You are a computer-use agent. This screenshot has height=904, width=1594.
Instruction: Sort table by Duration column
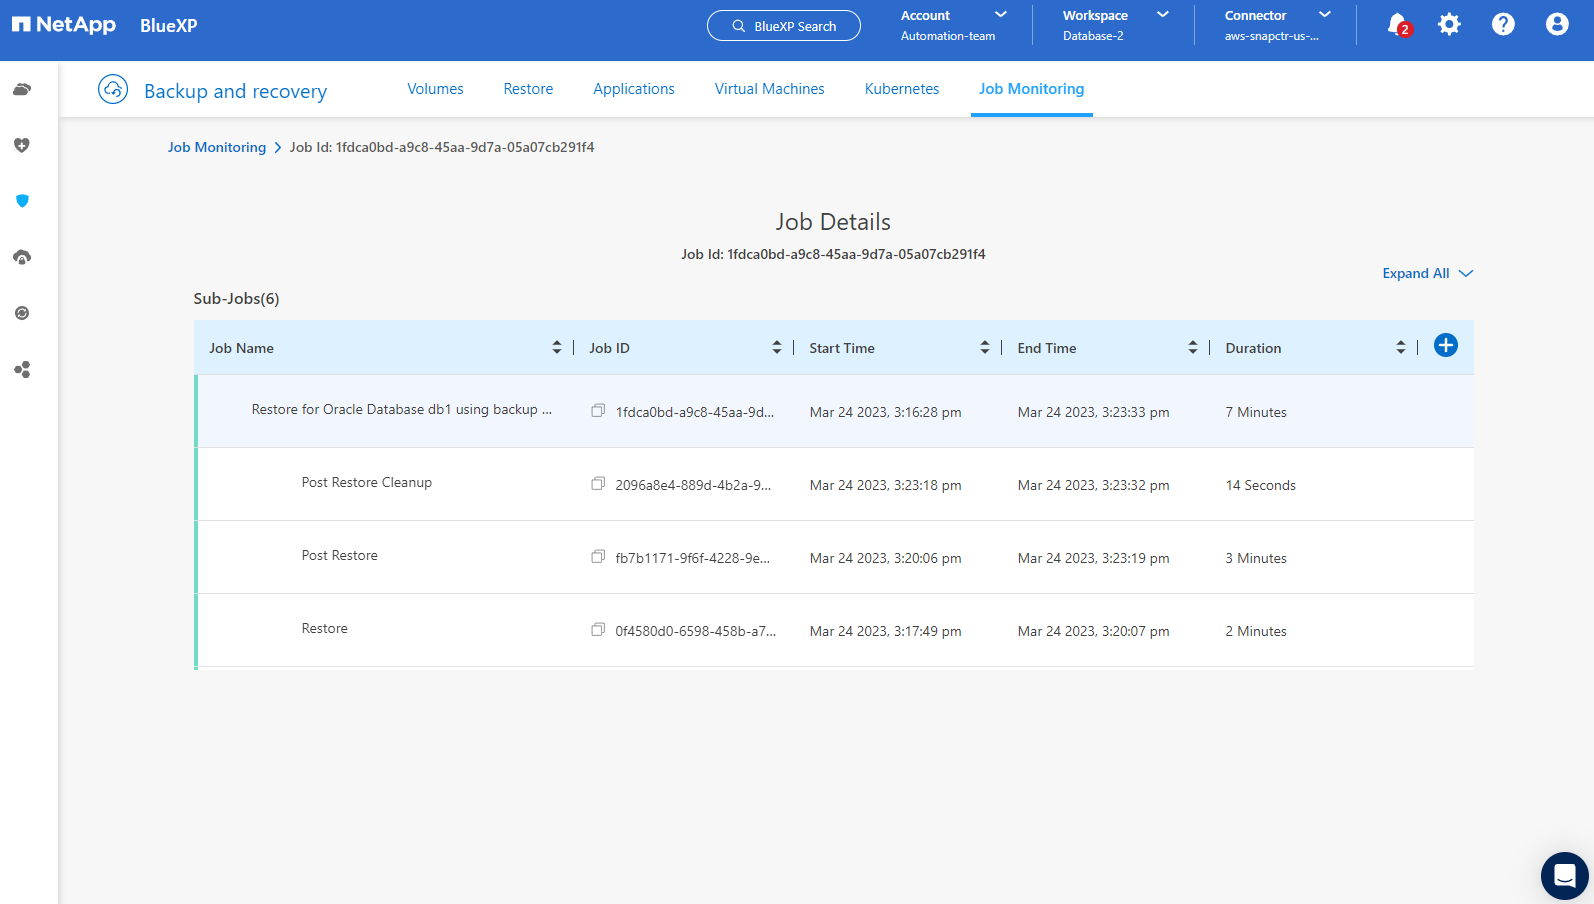pyautogui.click(x=1400, y=348)
